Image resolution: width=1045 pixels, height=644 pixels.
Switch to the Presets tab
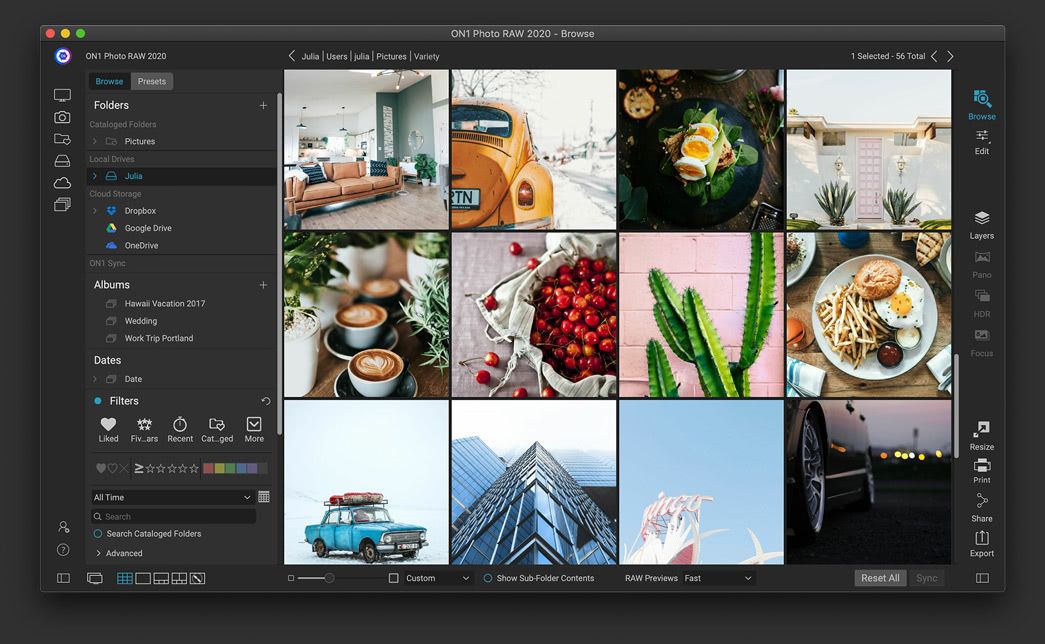[152, 81]
